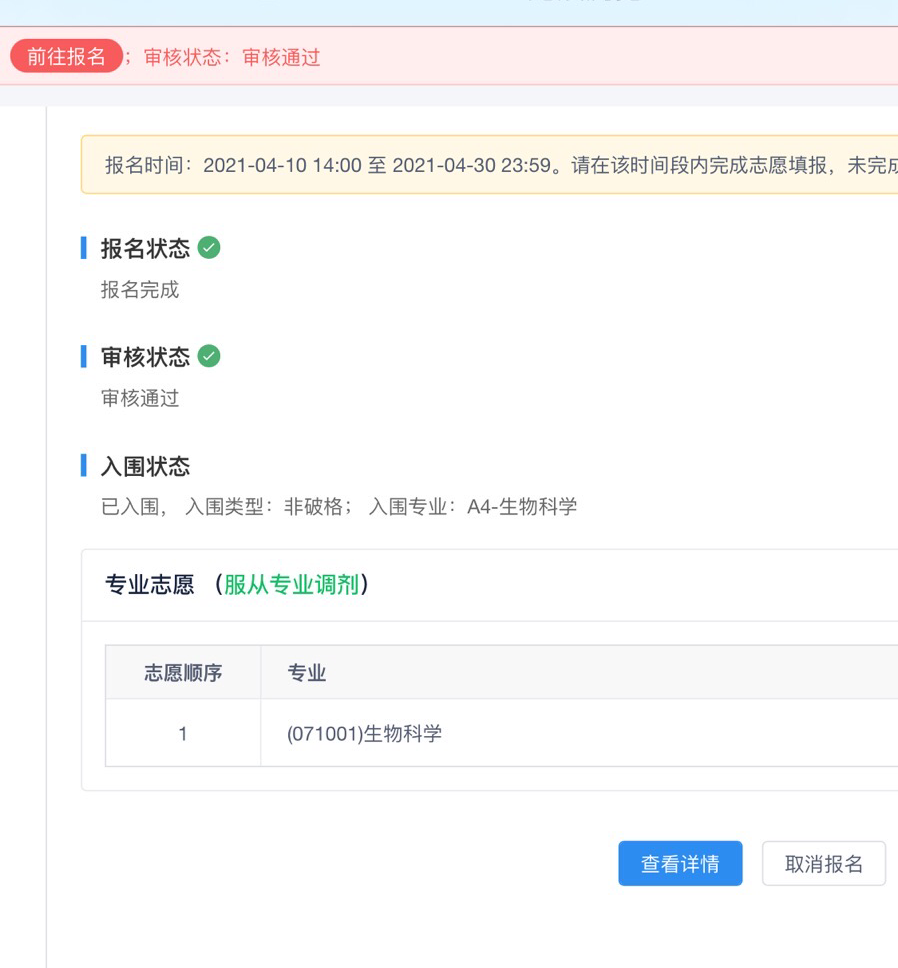Open 查看详情 to view registration details
898x968 pixels.
680,864
